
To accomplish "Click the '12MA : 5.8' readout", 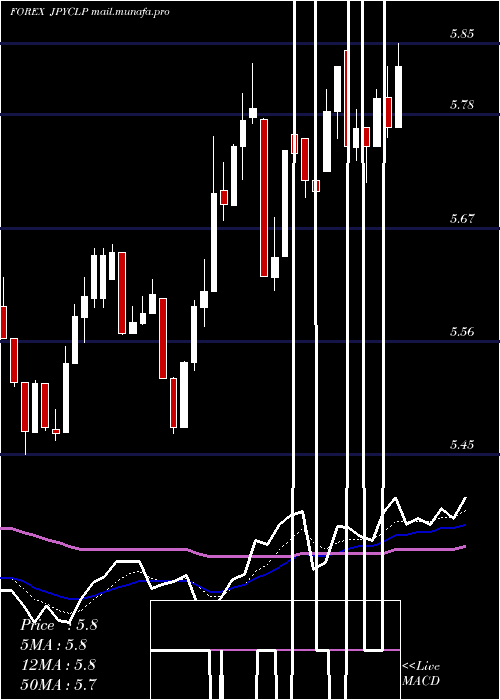I will pyautogui.click(x=58, y=665).
